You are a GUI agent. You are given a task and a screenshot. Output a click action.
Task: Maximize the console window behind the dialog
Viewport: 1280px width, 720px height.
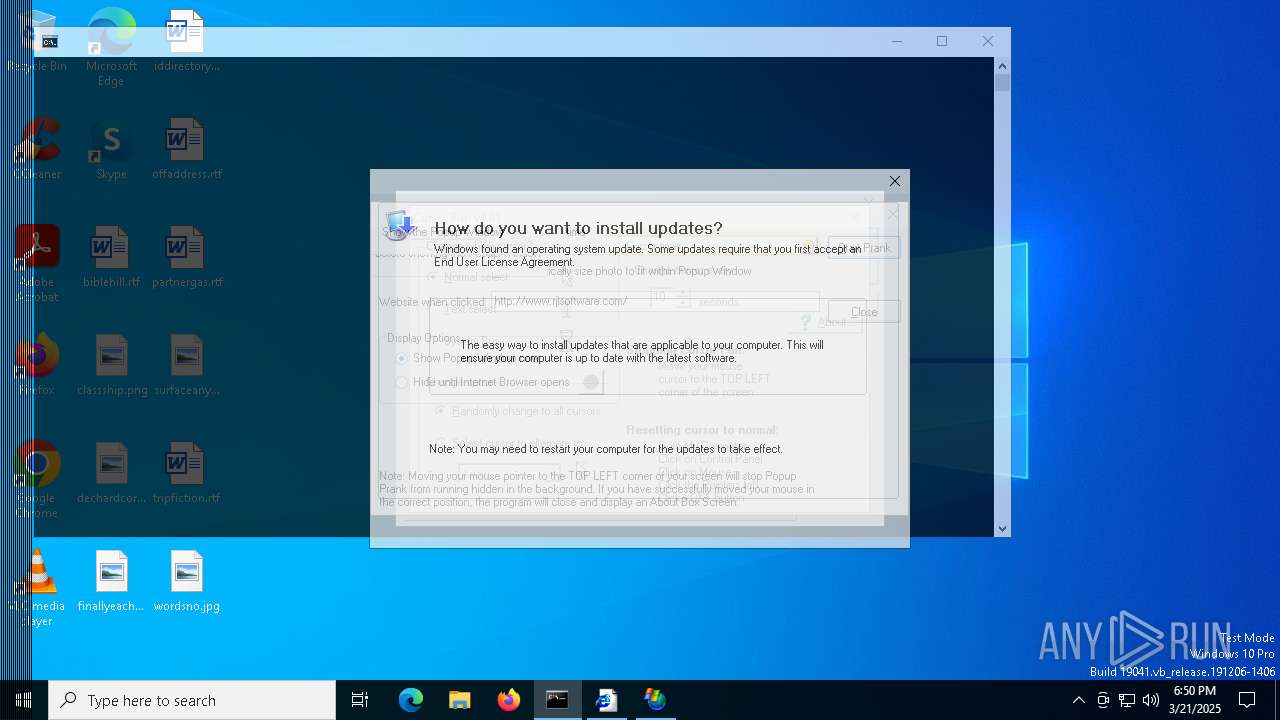click(x=942, y=41)
